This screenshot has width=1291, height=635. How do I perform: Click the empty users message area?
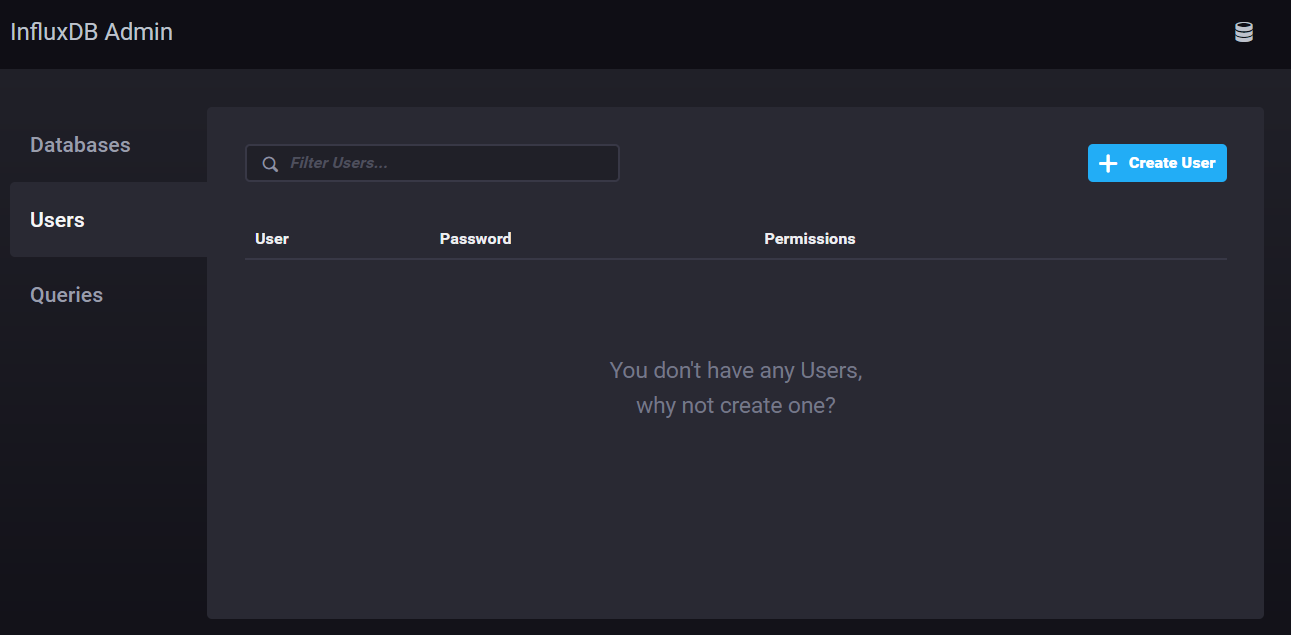click(x=736, y=387)
